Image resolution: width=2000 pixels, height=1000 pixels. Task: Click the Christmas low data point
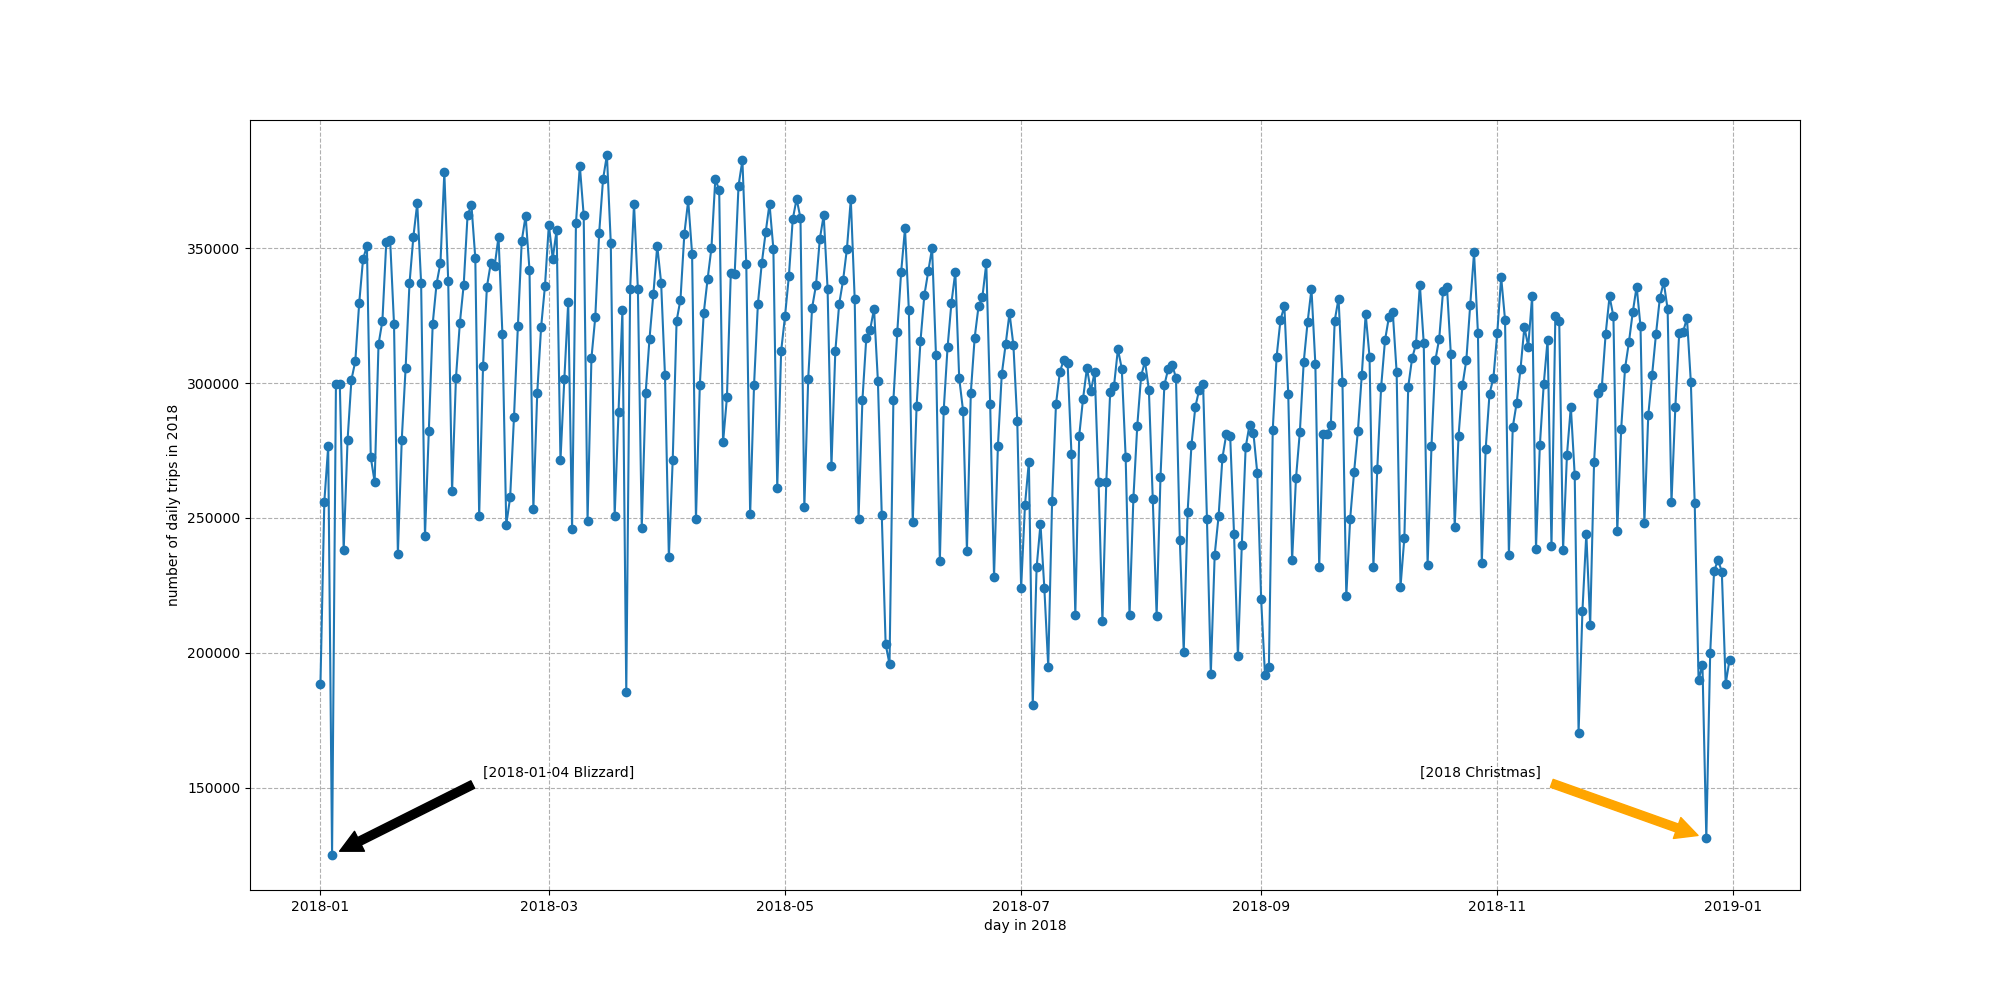[1706, 838]
